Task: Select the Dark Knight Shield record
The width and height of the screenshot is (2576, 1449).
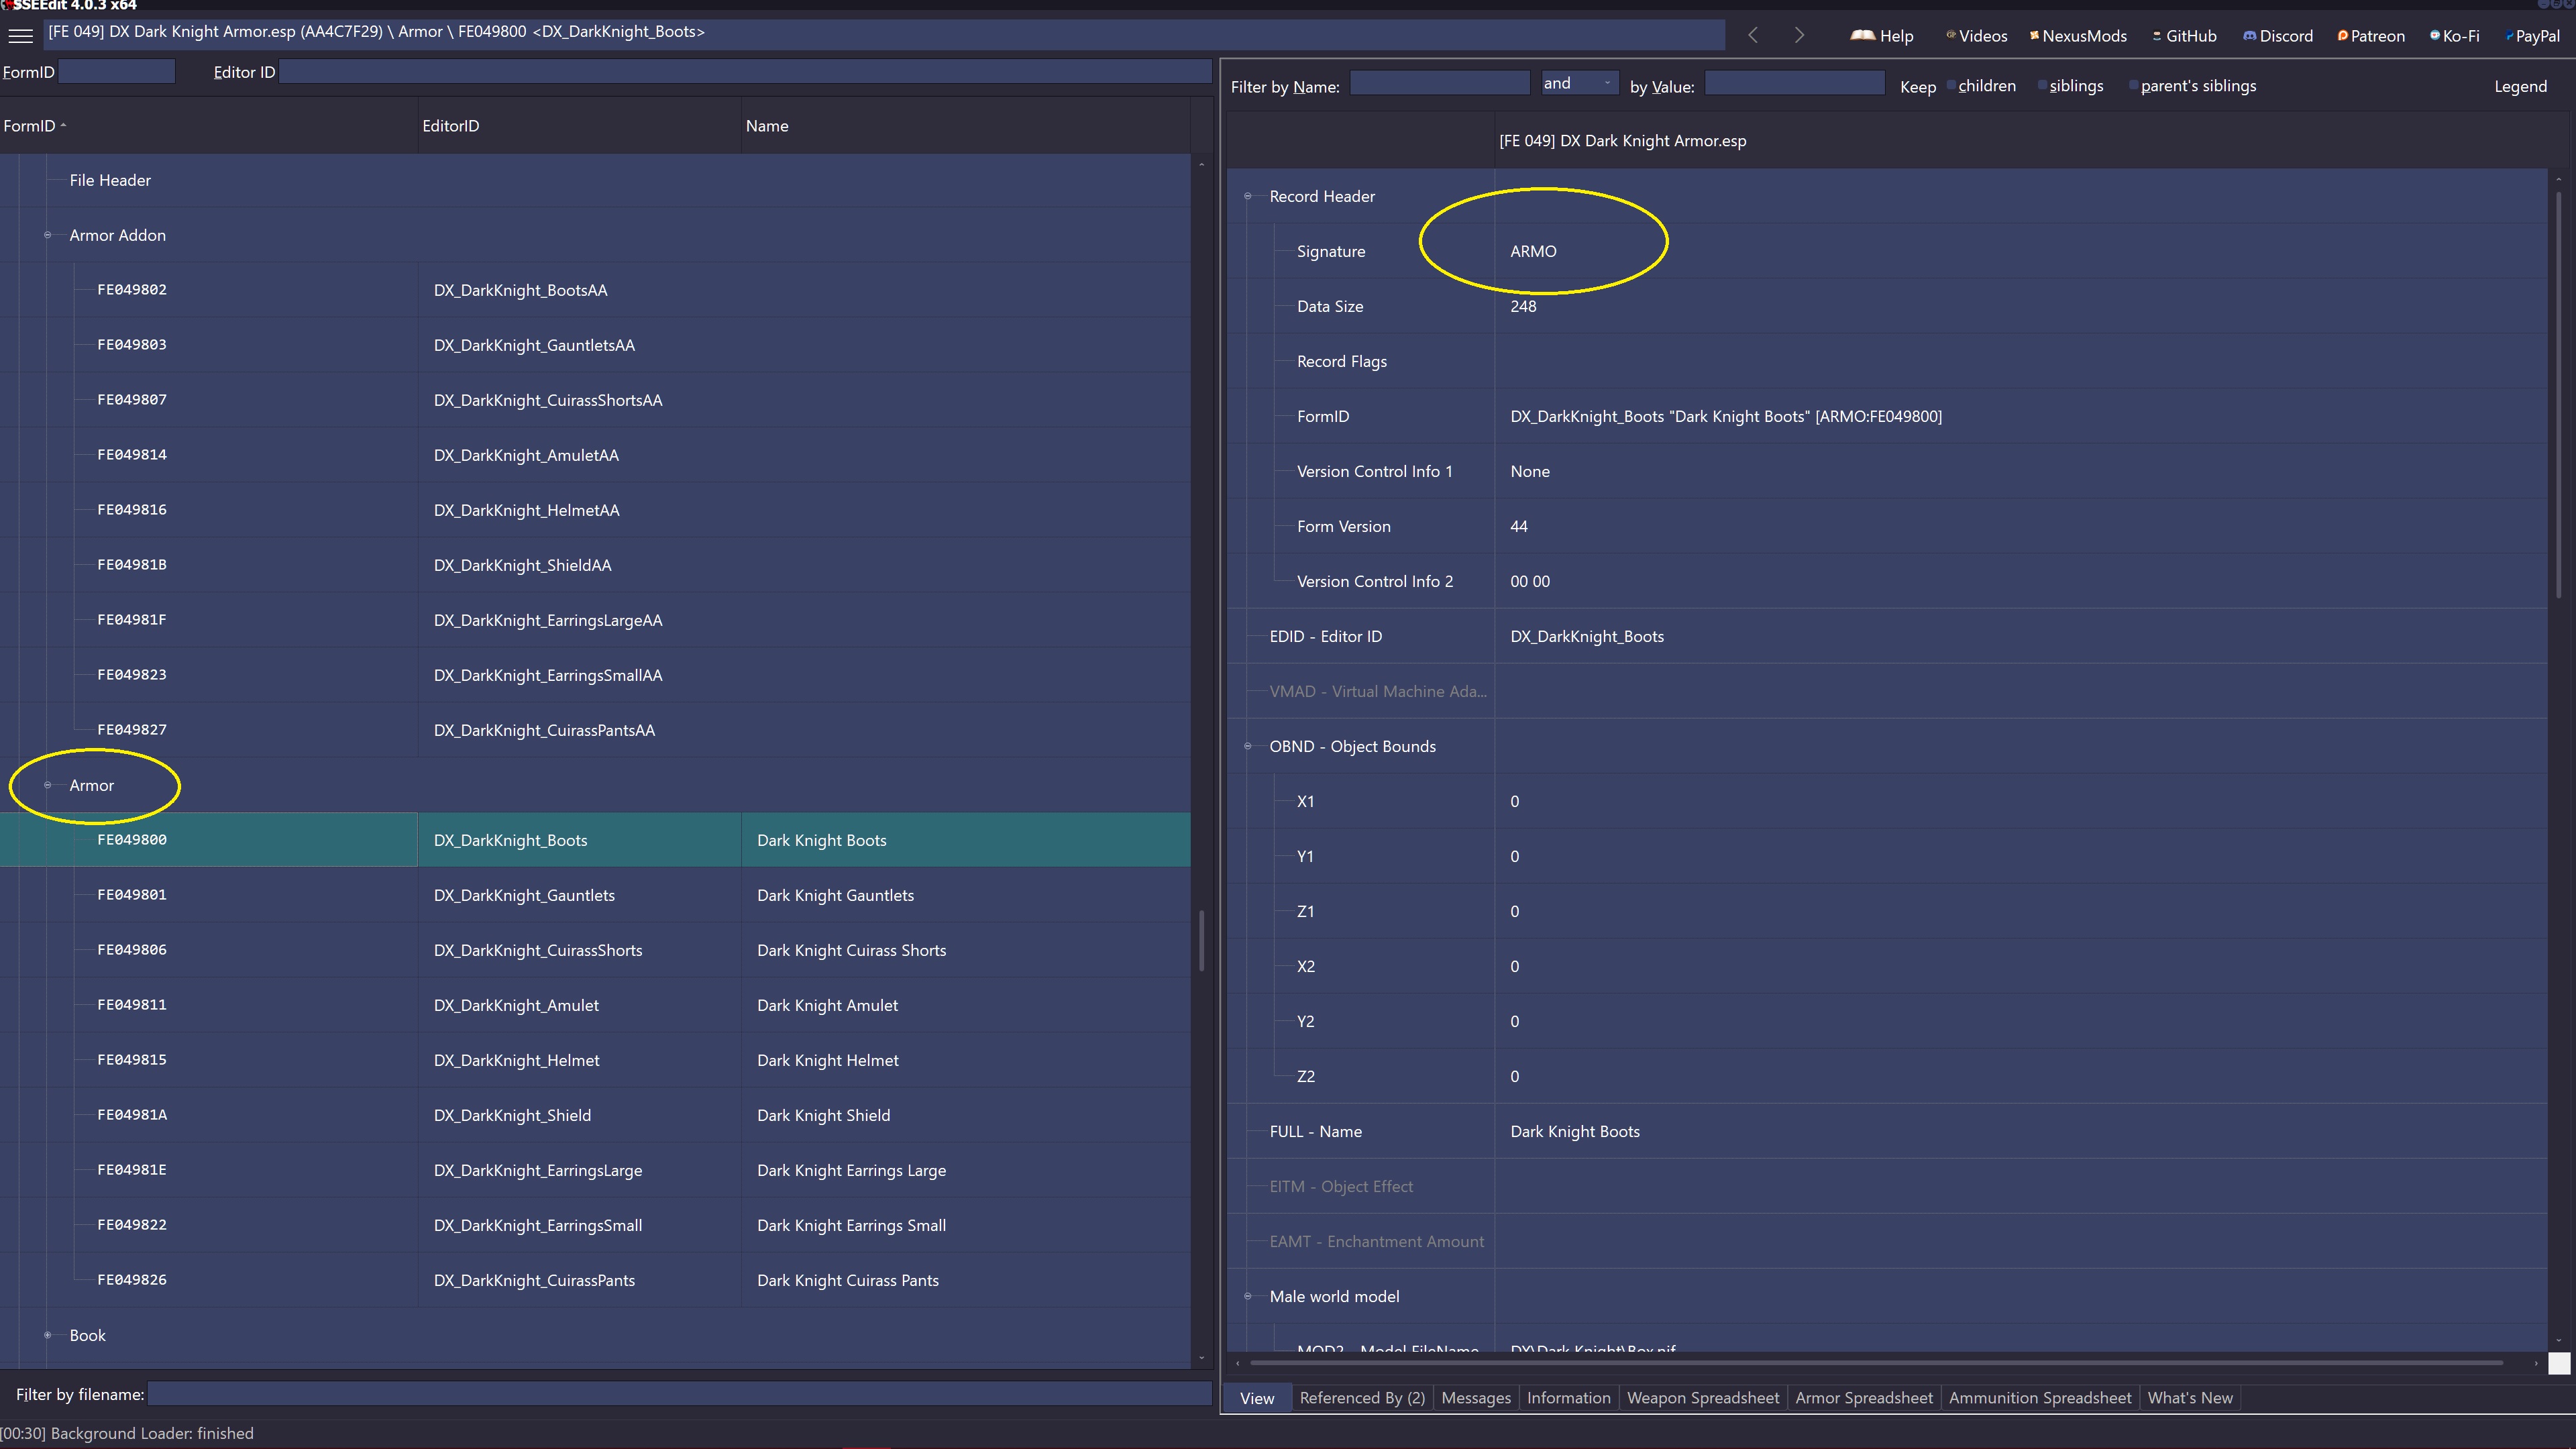Action: pyautogui.click(x=595, y=1115)
